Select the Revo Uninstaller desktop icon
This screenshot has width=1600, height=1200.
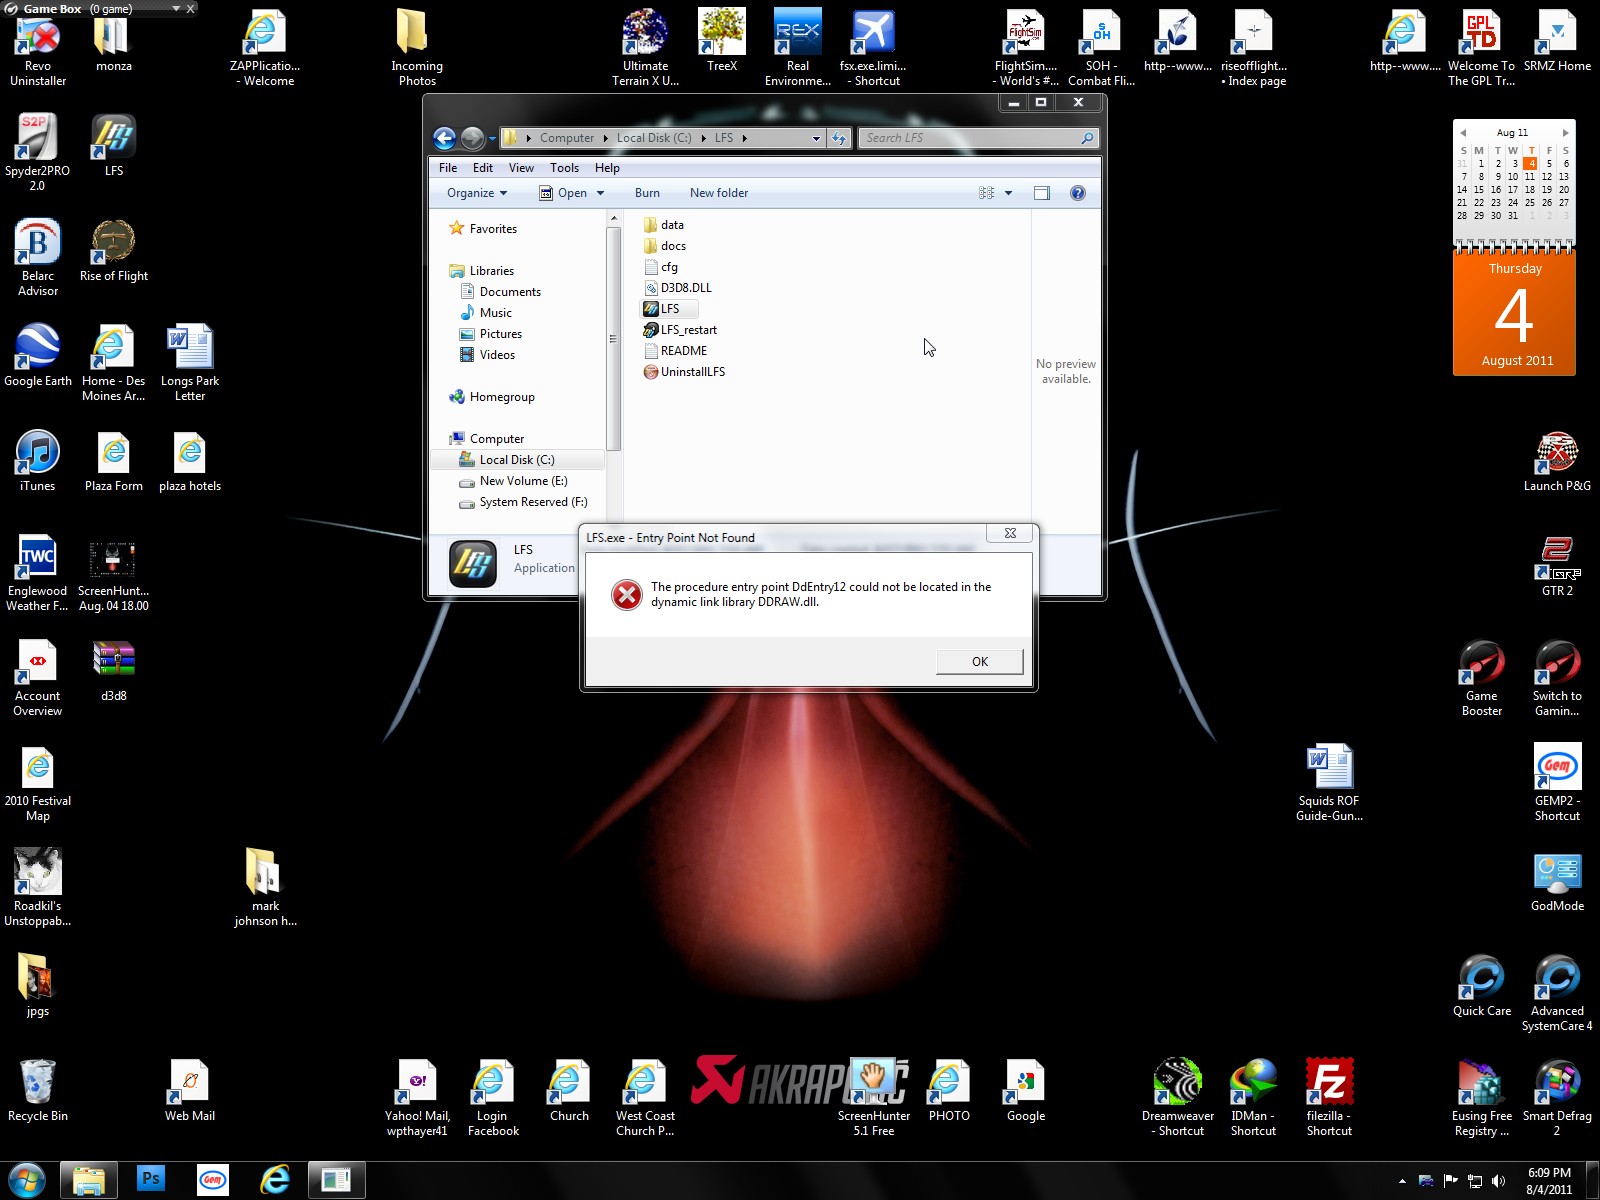point(38,48)
